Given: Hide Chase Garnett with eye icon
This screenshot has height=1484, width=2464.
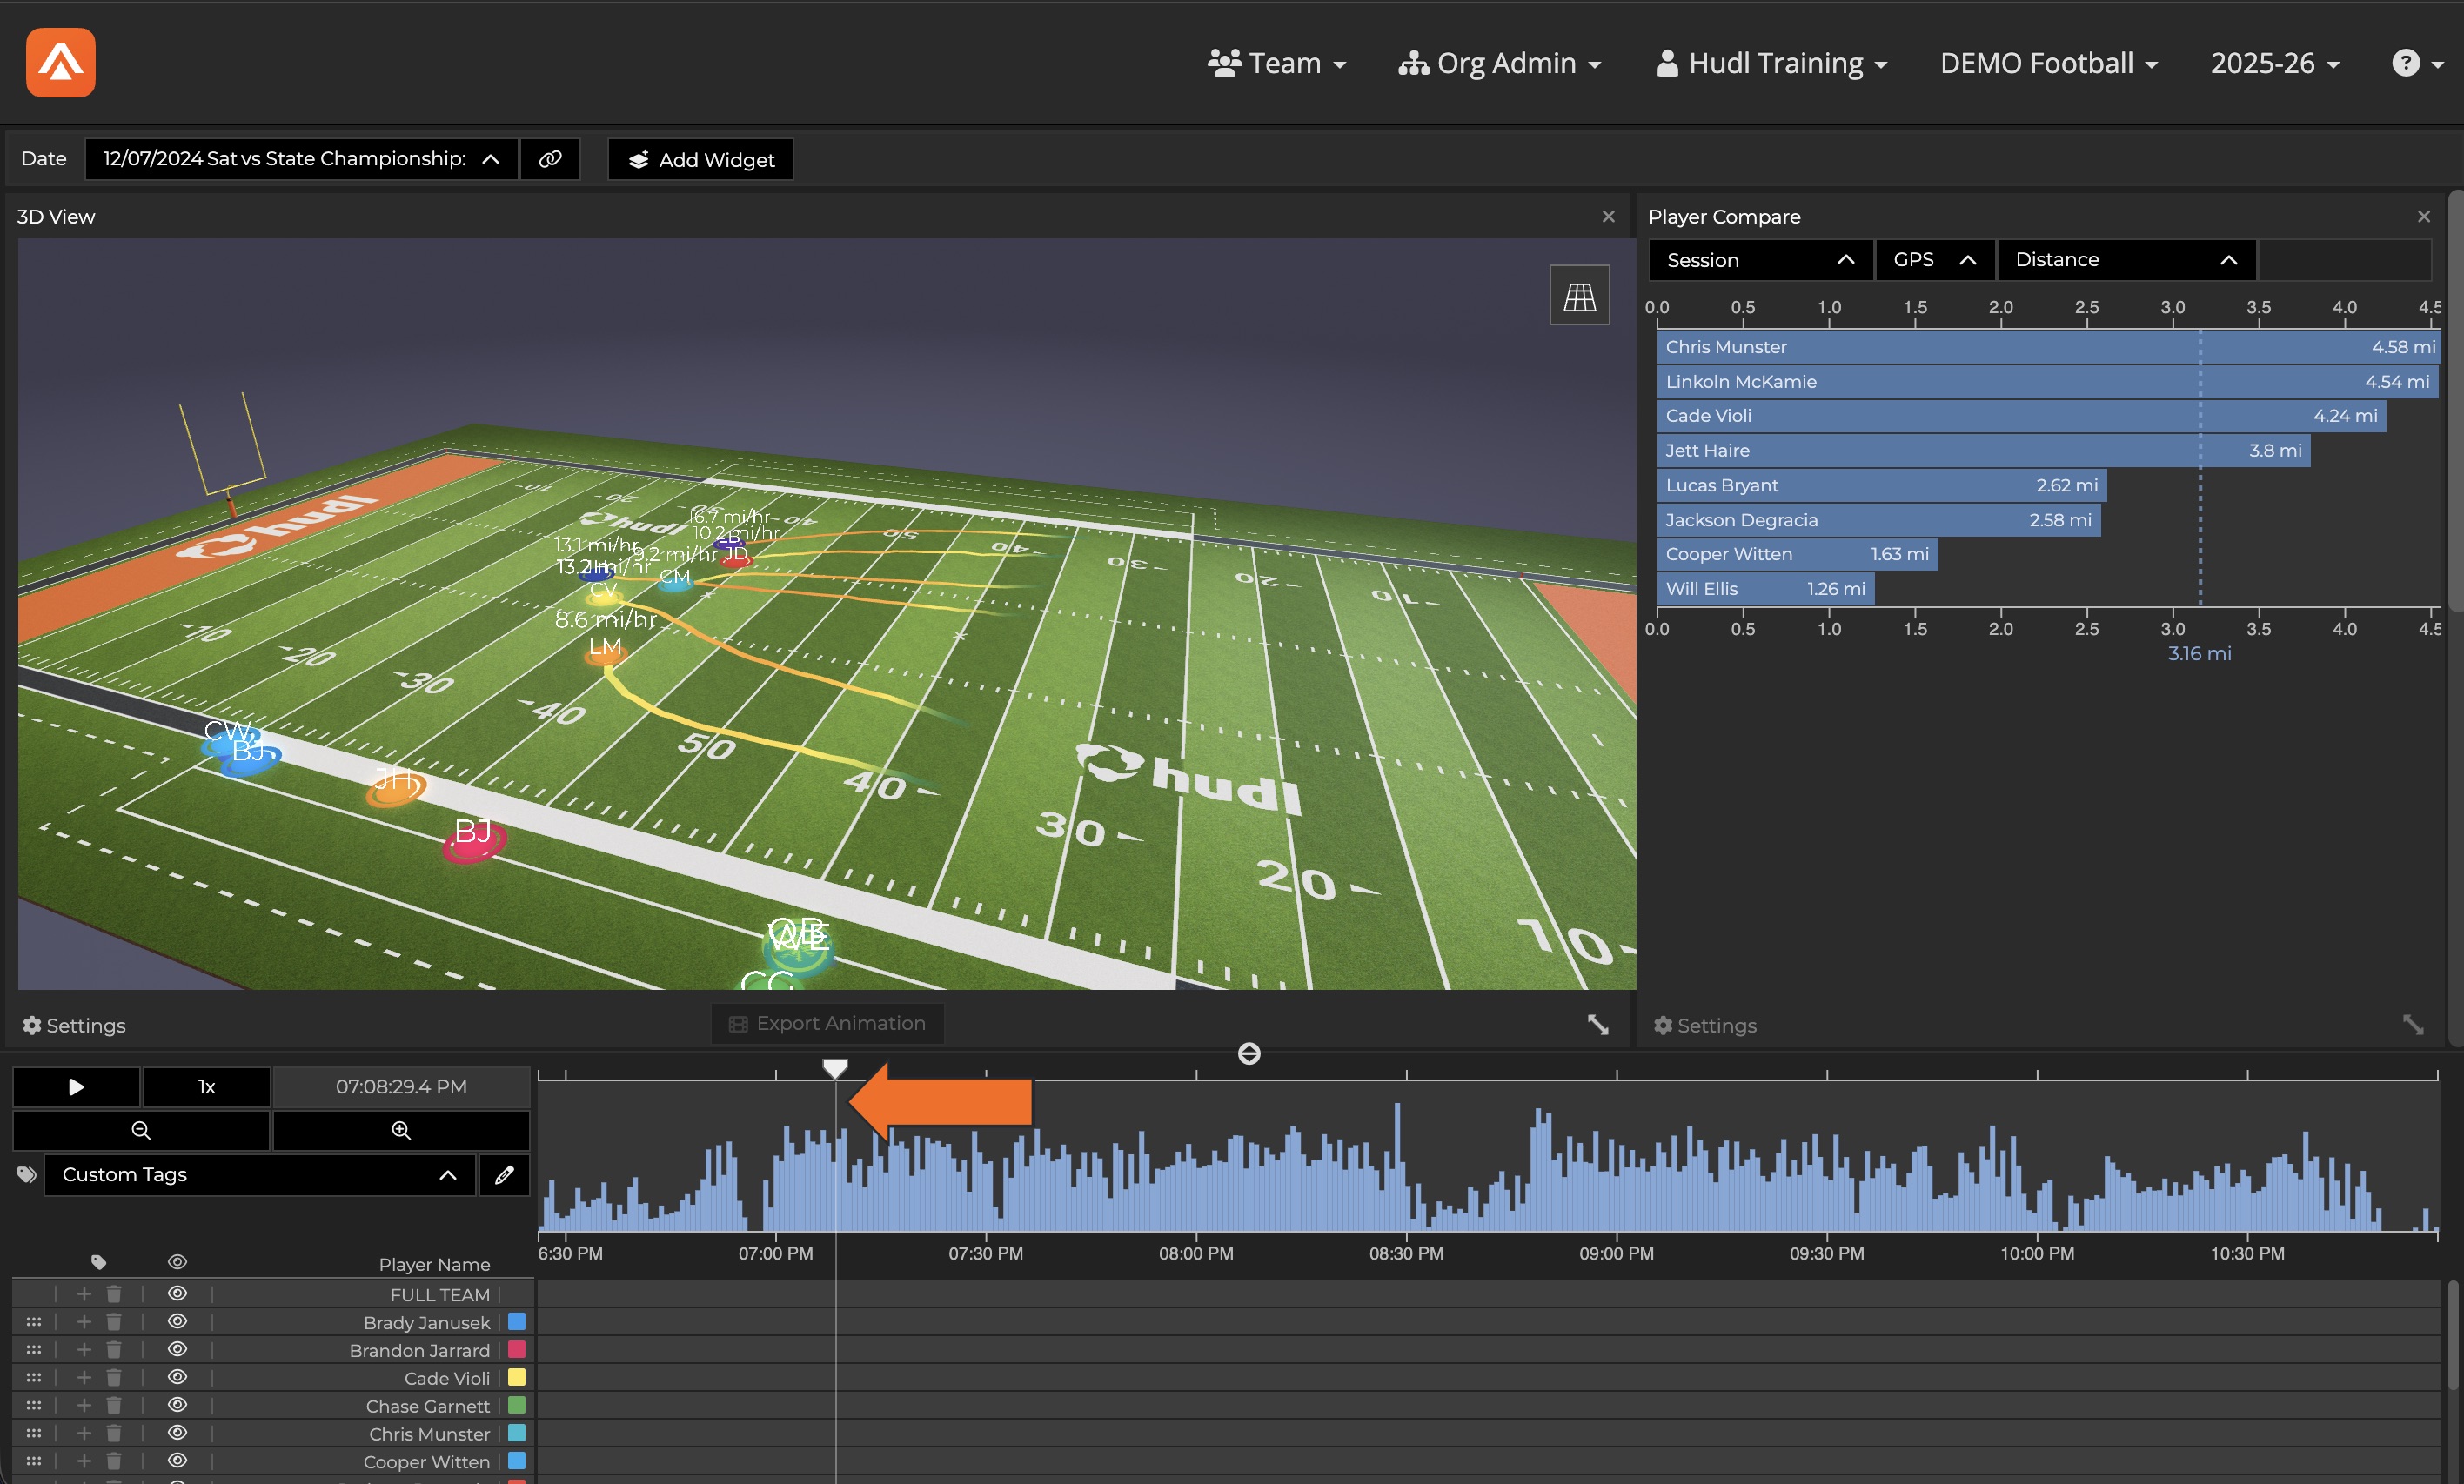Looking at the screenshot, I should [178, 1405].
